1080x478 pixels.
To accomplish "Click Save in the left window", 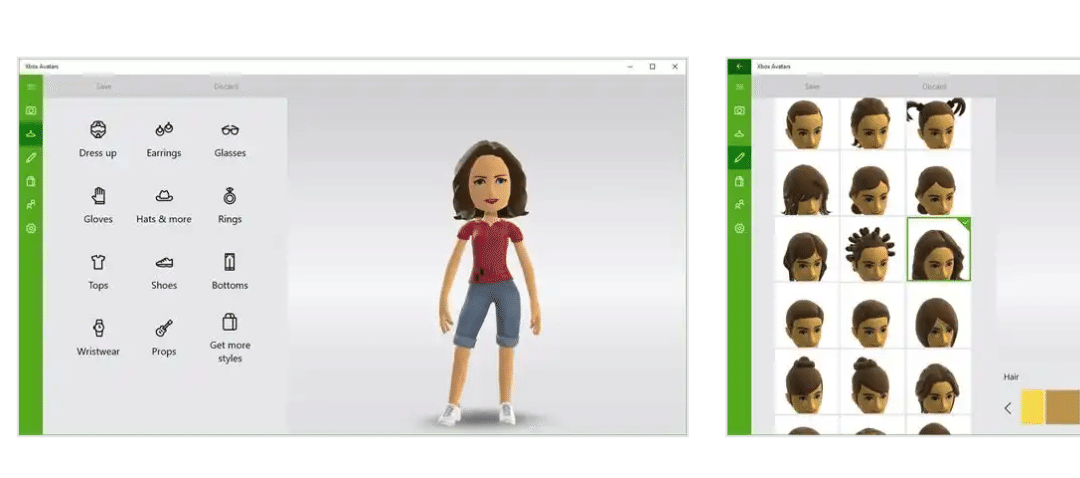I will tap(103, 87).
